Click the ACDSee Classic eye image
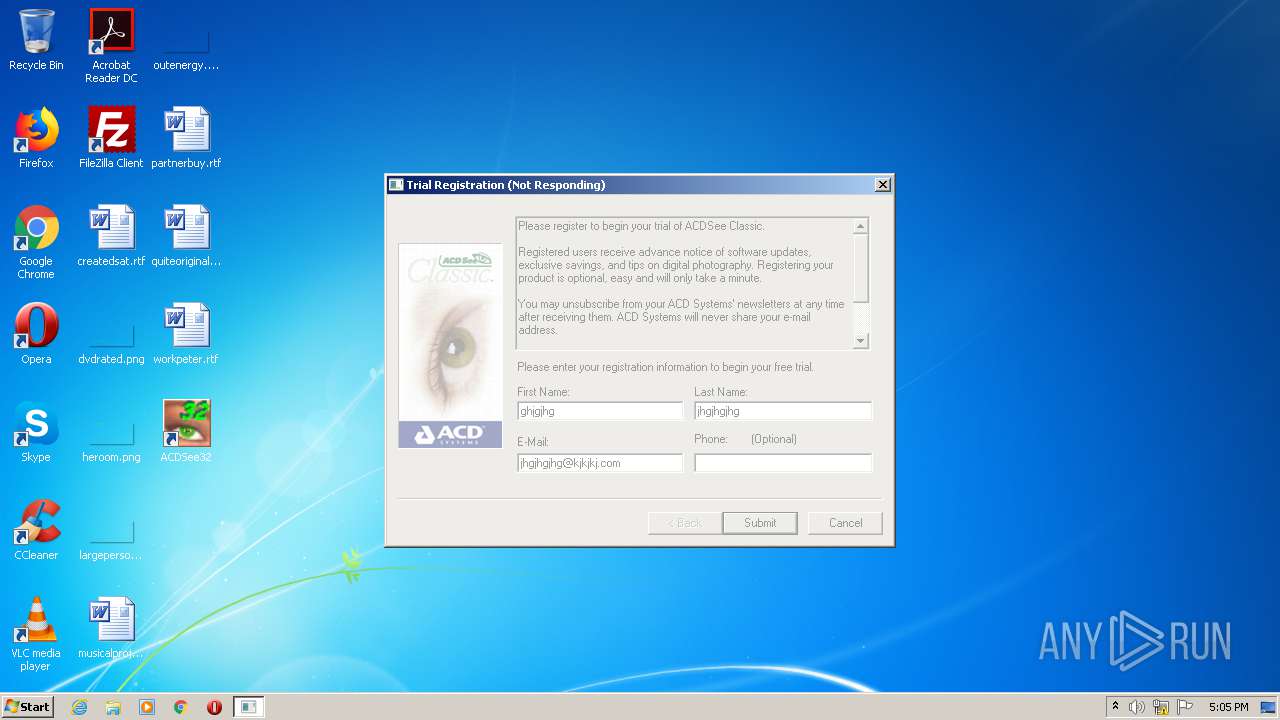1280x720 pixels. point(450,345)
